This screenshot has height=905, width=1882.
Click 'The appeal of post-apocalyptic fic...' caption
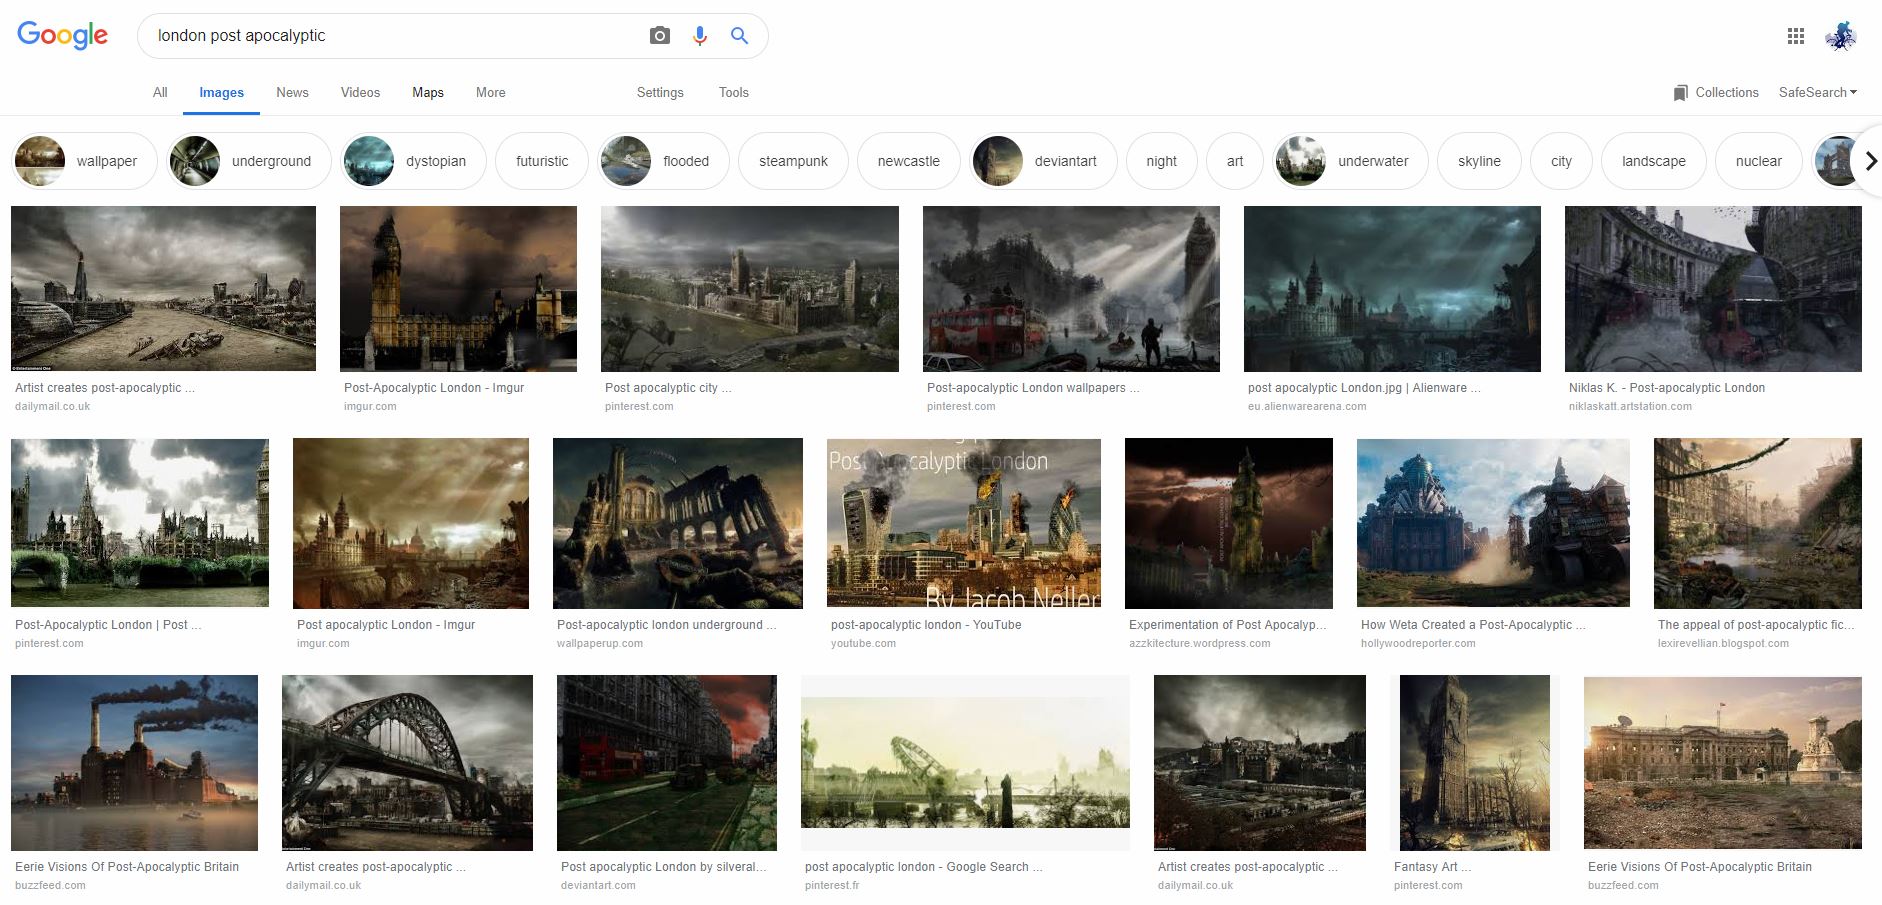coord(1756,625)
